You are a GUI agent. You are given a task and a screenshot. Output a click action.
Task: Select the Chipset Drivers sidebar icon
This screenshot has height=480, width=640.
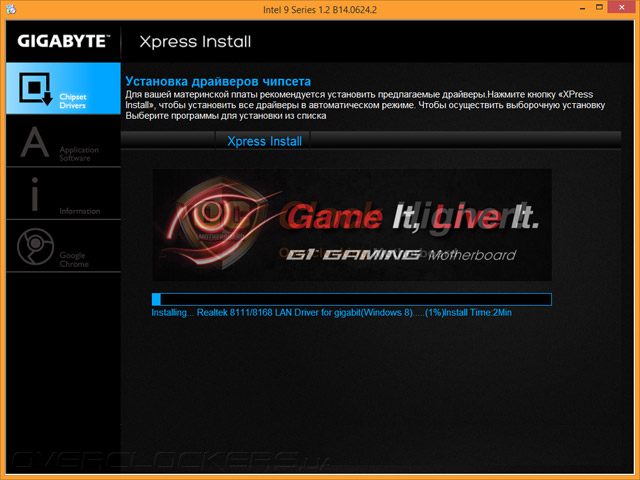(63, 88)
